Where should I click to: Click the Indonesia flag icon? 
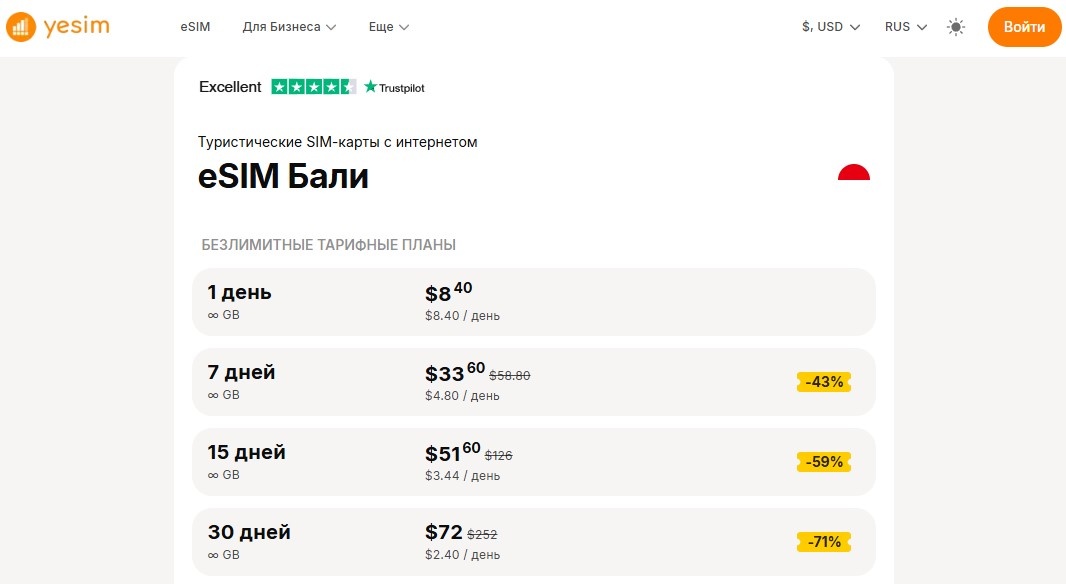[854, 173]
